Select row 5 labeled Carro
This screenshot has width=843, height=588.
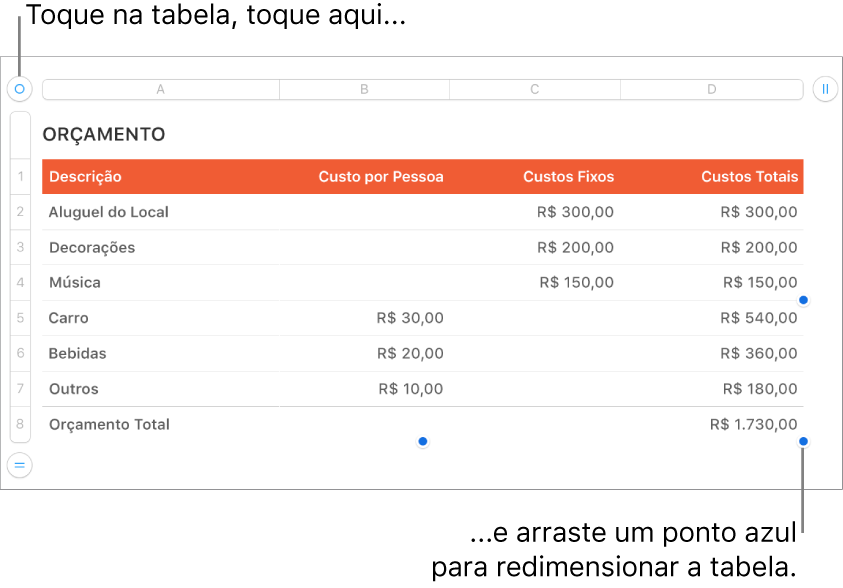pos(19,318)
